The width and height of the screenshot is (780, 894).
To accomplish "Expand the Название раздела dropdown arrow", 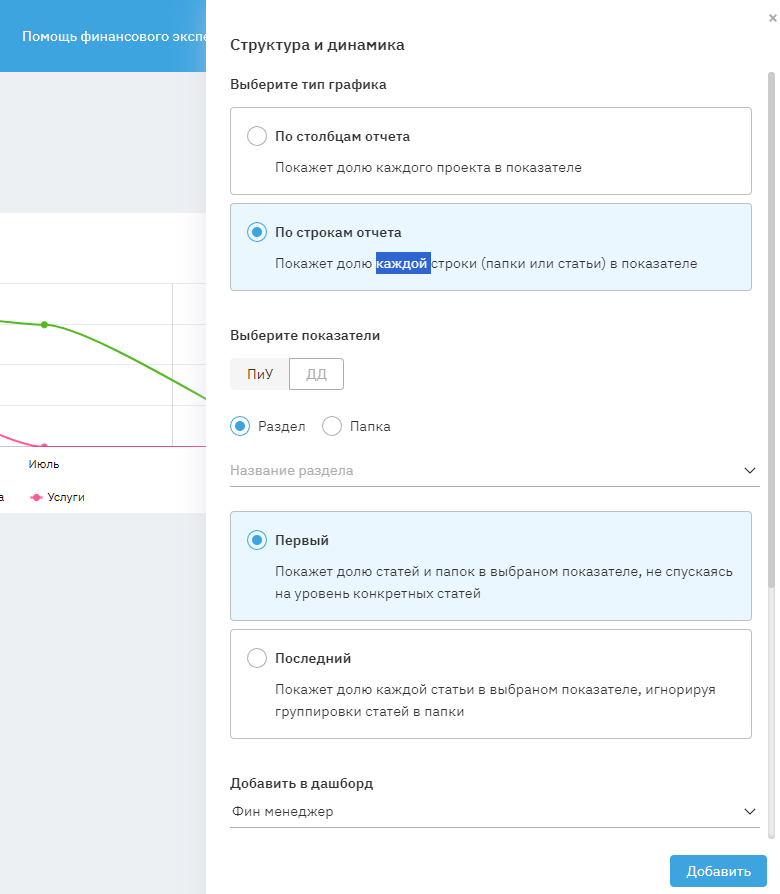I will click(x=750, y=470).
